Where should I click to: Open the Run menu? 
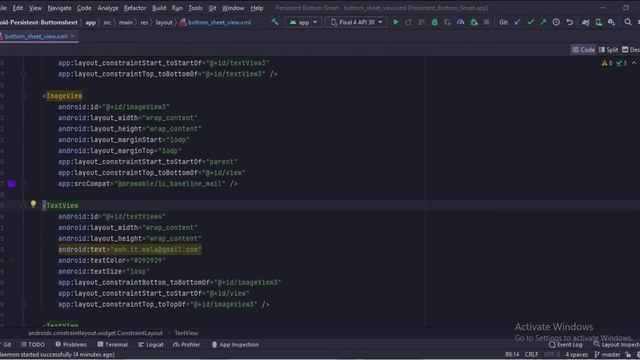tap(177, 8)
